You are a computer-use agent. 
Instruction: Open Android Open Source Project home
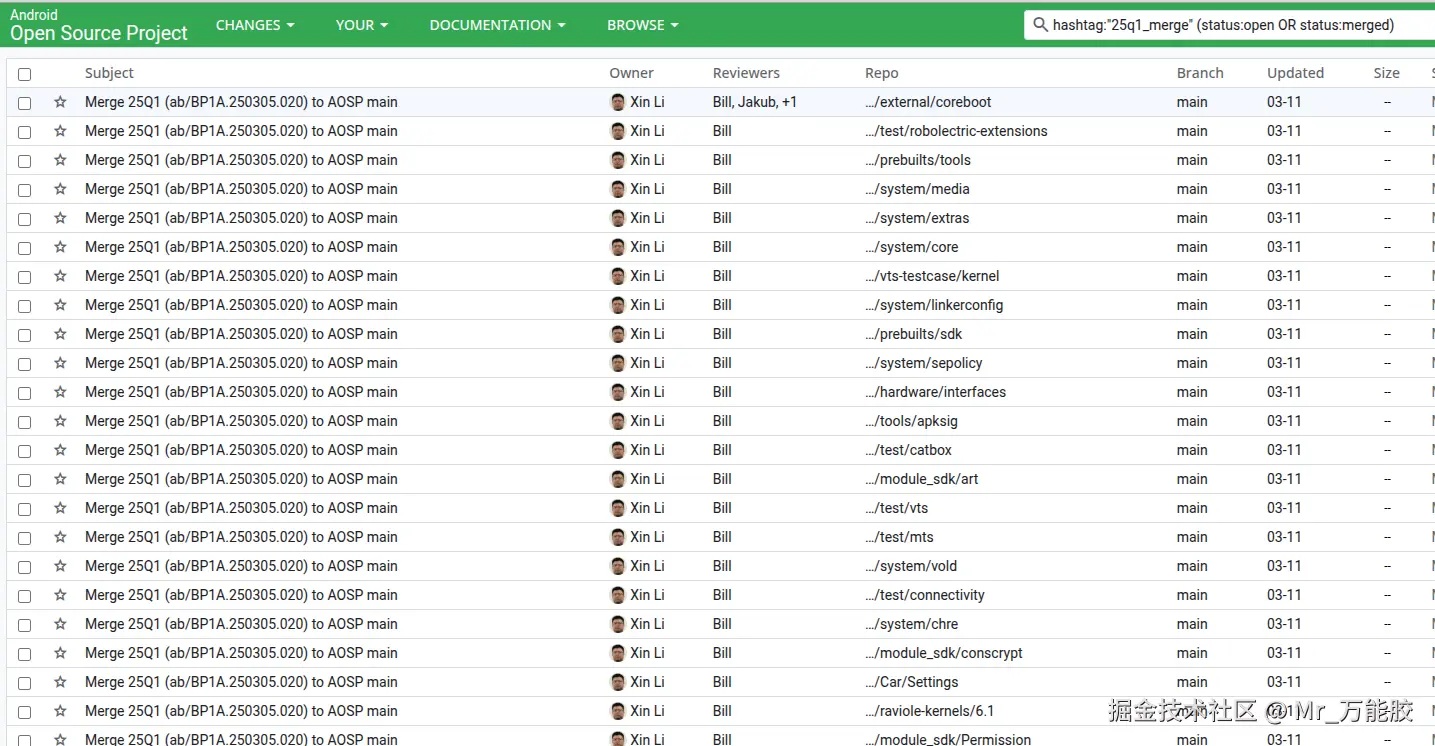coord(99,25)
